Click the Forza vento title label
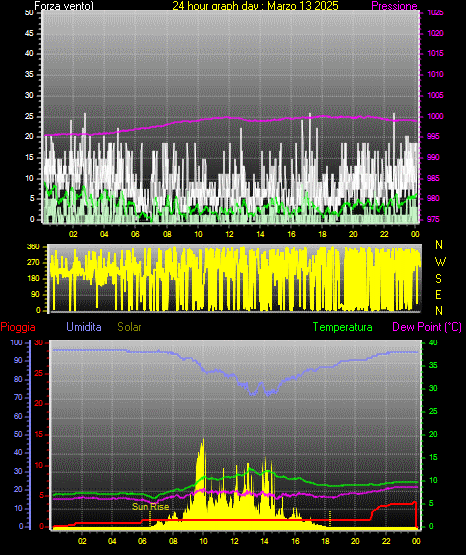This screenshot has width=466, height=555. point(64,6)
